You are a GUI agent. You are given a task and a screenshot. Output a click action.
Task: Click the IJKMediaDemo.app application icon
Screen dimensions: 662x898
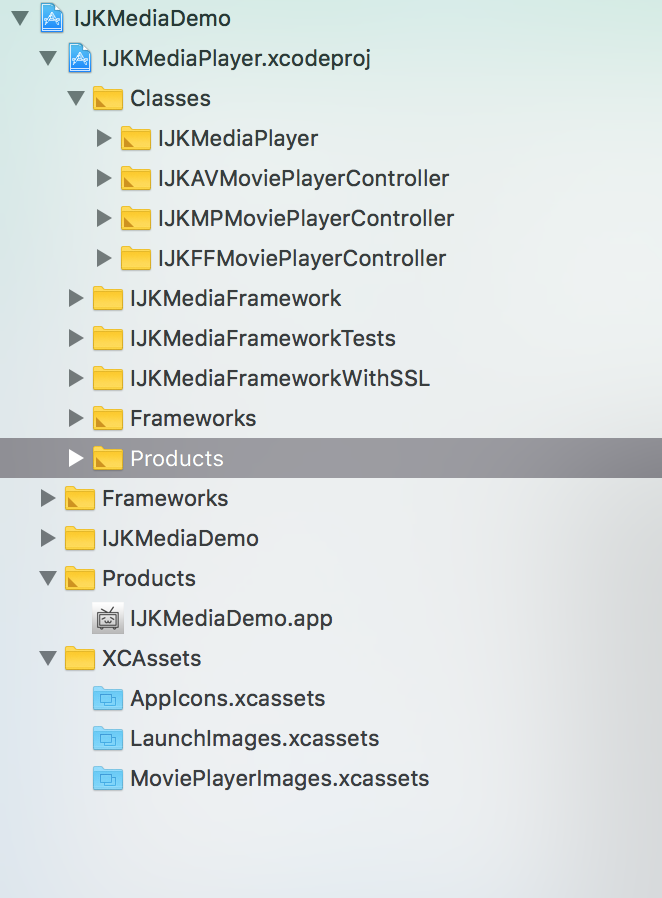[108, 618]
